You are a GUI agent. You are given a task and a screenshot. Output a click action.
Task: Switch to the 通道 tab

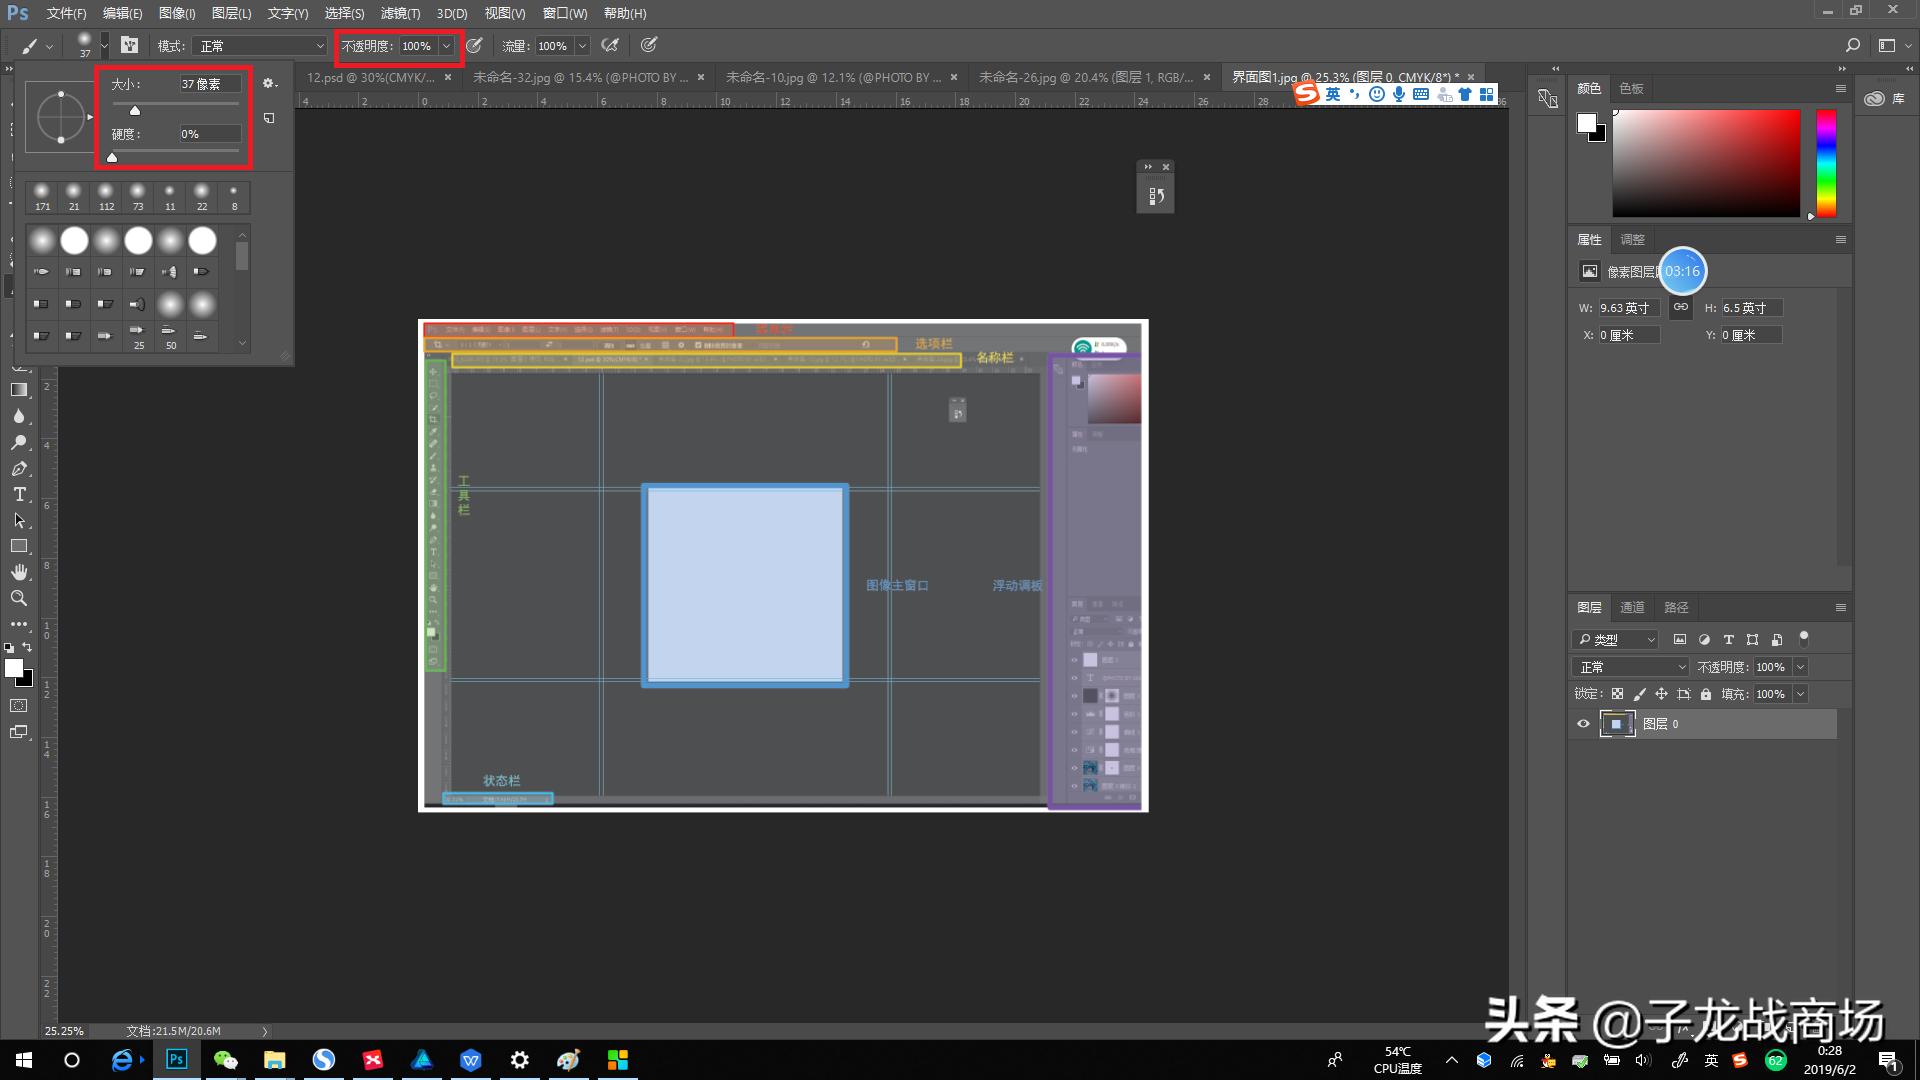point(1632,607)
